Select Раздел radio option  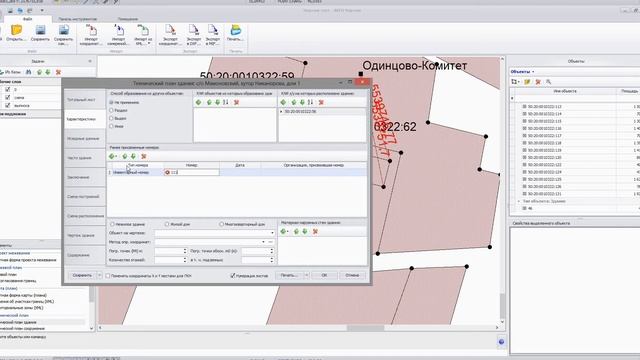click(111, 110)
